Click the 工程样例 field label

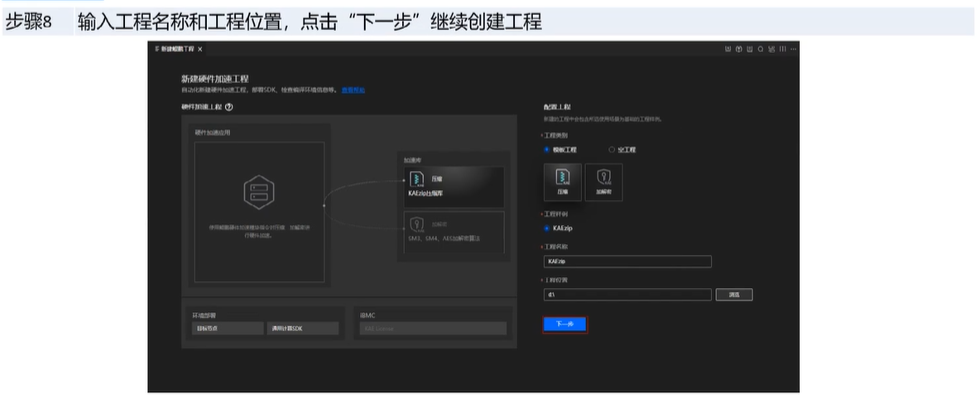(556, 214)
